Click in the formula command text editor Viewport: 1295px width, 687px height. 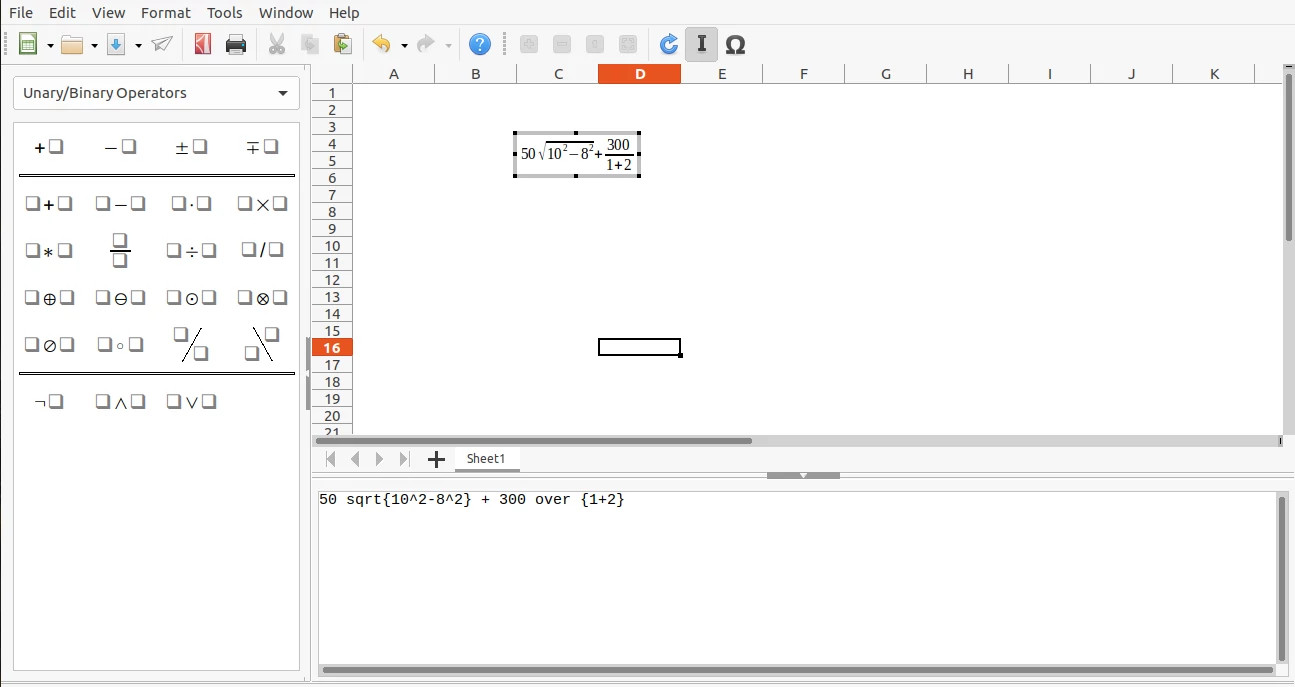point(797,577)
